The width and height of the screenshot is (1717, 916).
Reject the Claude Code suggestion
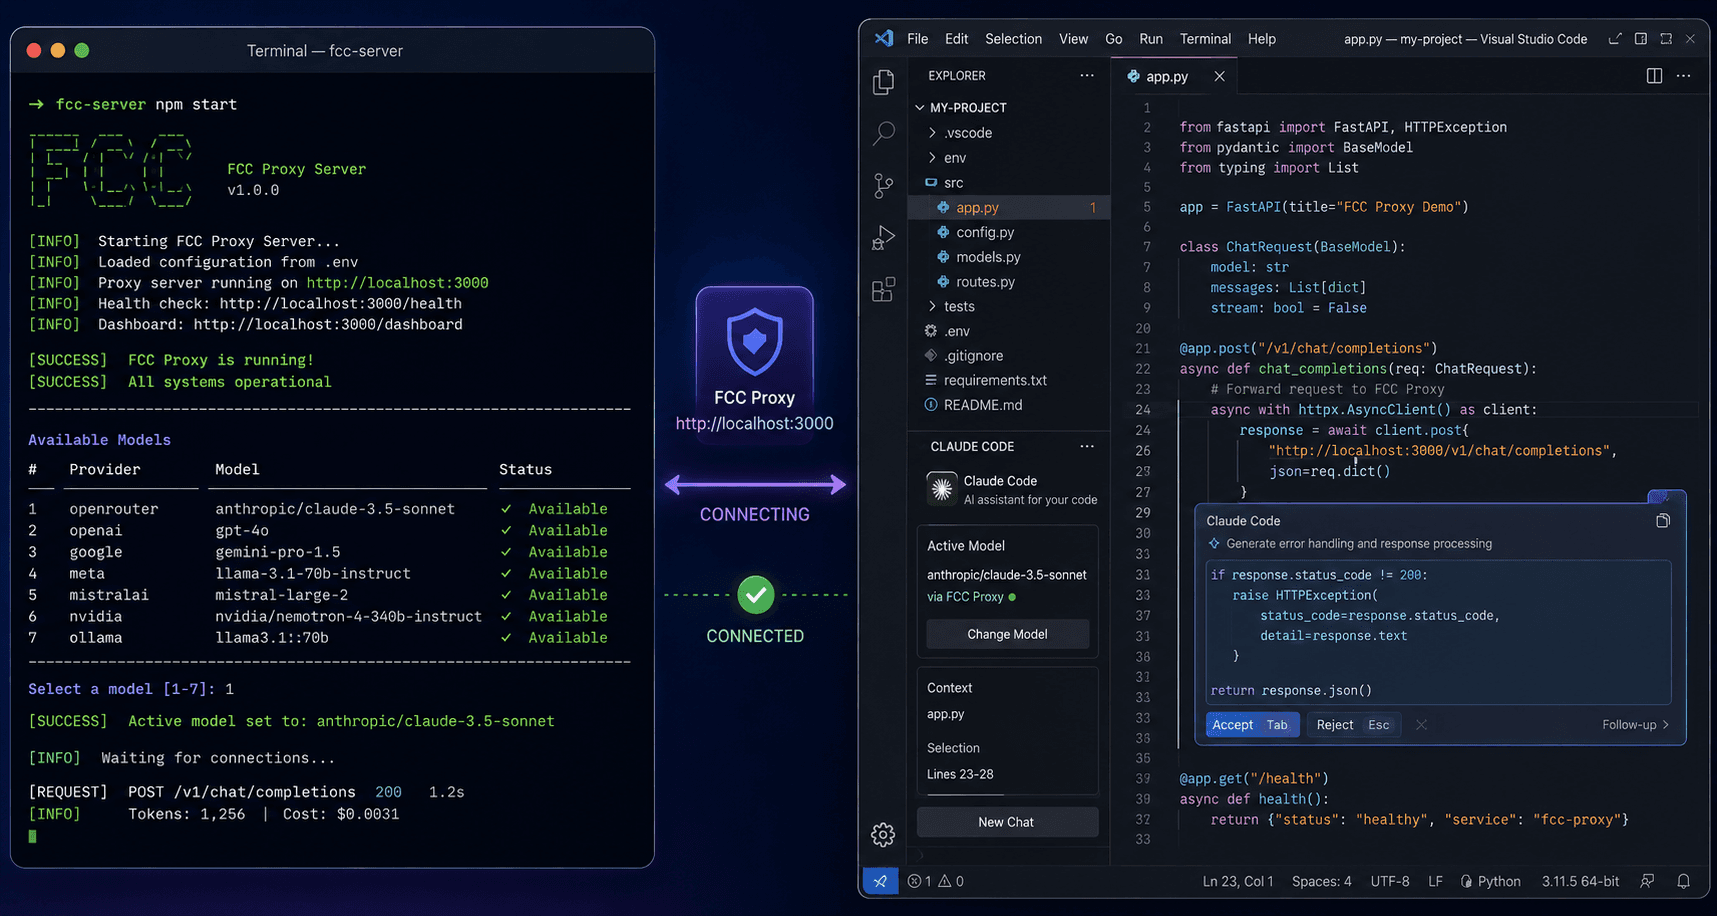tap(1353, 725)
